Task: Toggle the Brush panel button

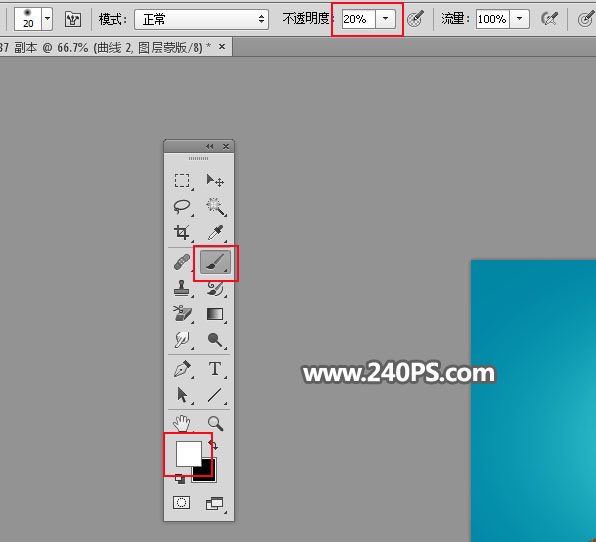Action: (73, 19)
